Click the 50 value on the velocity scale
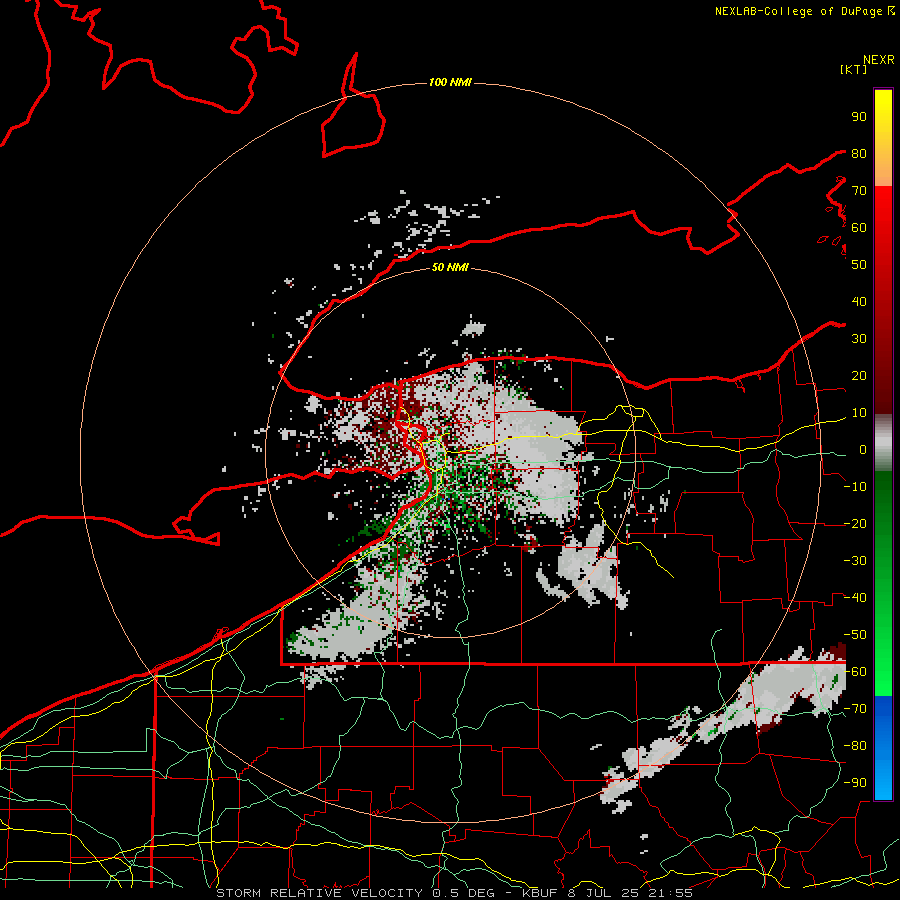 click(859, 265)
